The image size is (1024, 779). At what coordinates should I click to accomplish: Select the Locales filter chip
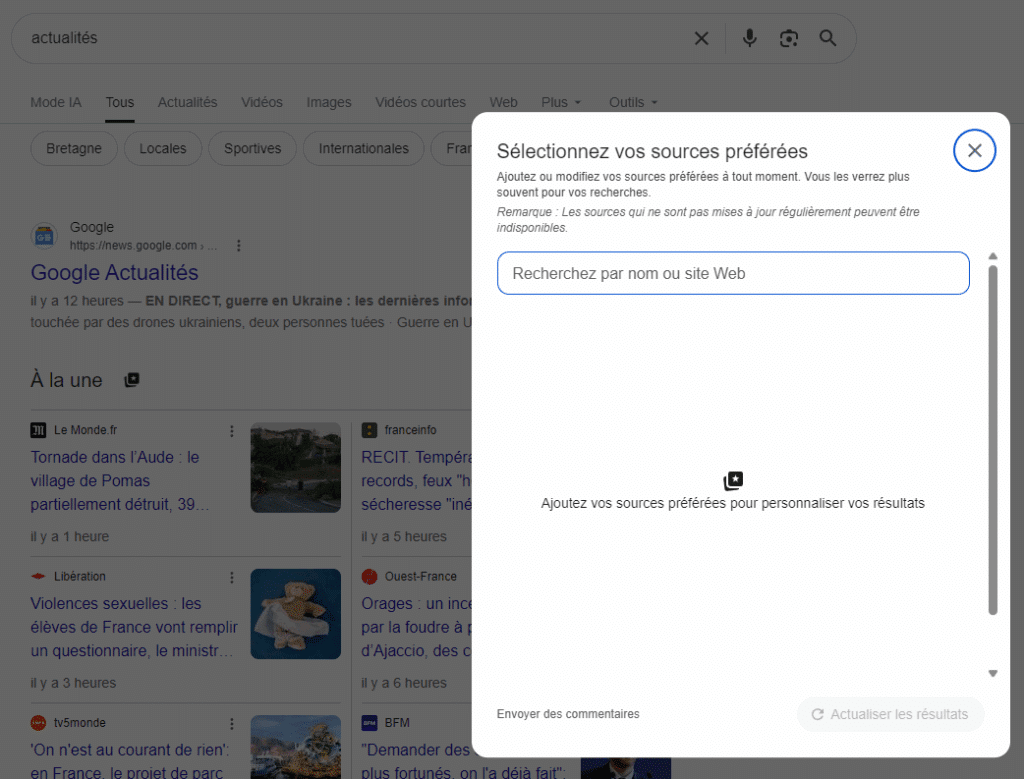coord(163,149)
